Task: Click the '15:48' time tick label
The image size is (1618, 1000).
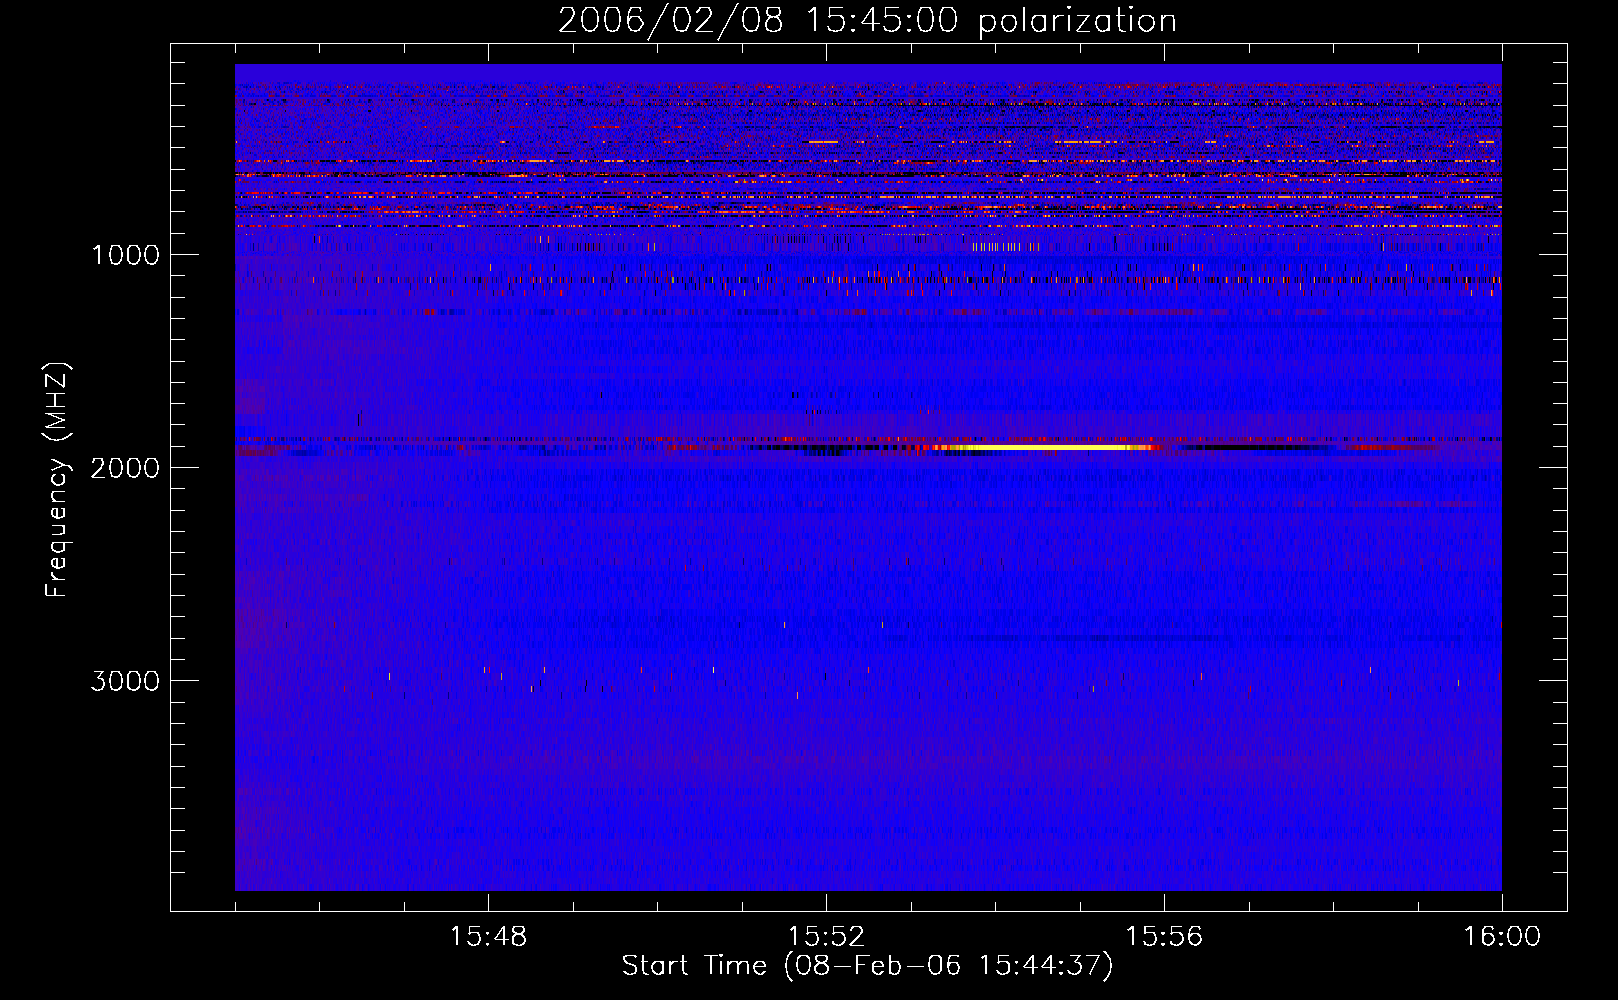Action: coord(488,937)
